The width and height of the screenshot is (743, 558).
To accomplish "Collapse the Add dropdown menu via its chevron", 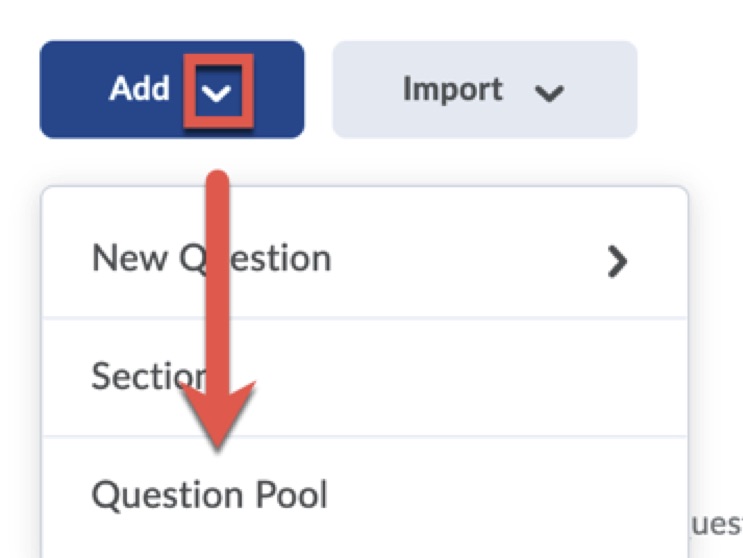I will pos(218,92).
